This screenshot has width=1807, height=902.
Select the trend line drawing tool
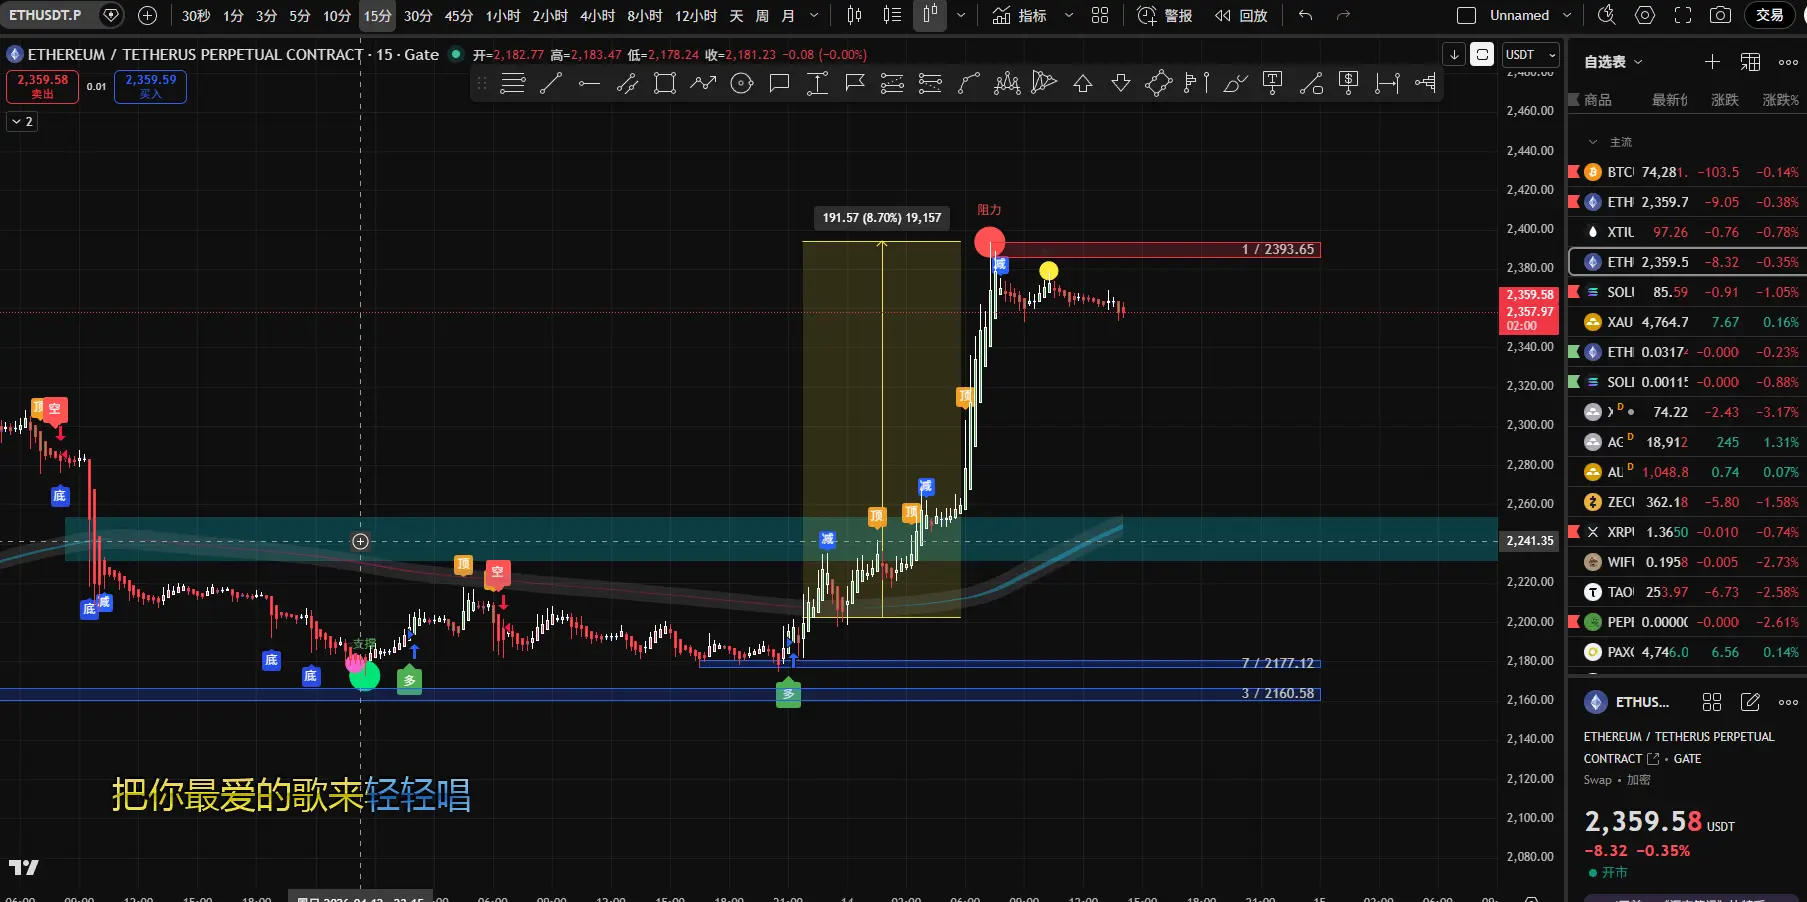(551, 84)
